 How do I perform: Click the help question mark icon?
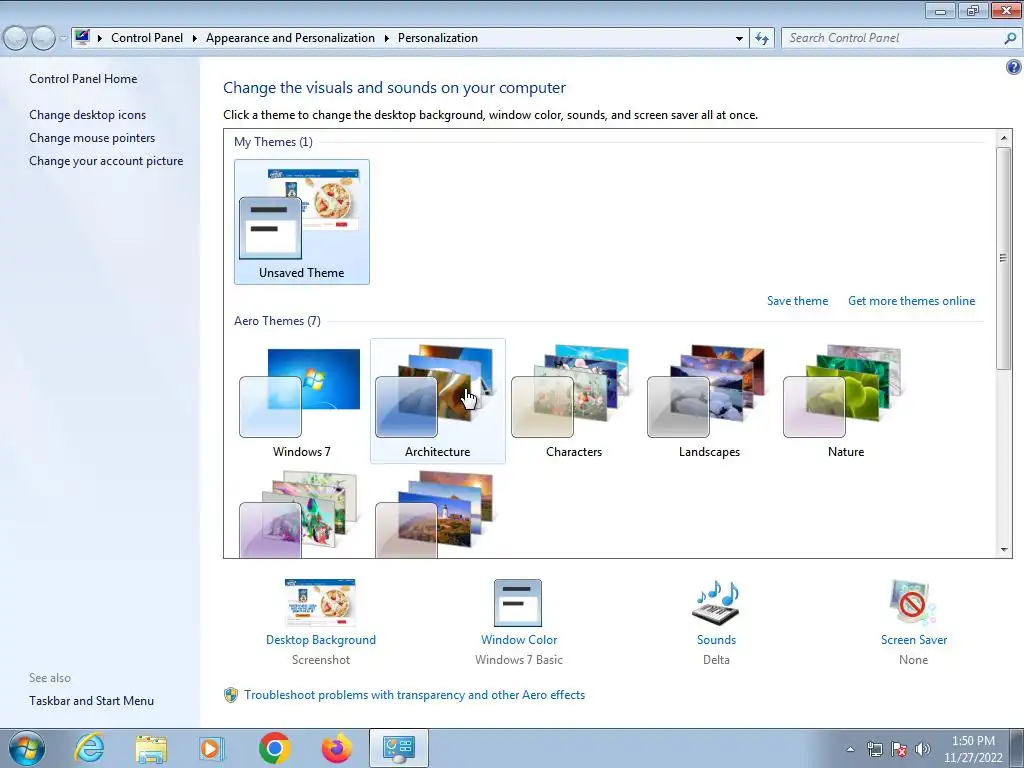pyautogui.click(x=1014, y=67)
